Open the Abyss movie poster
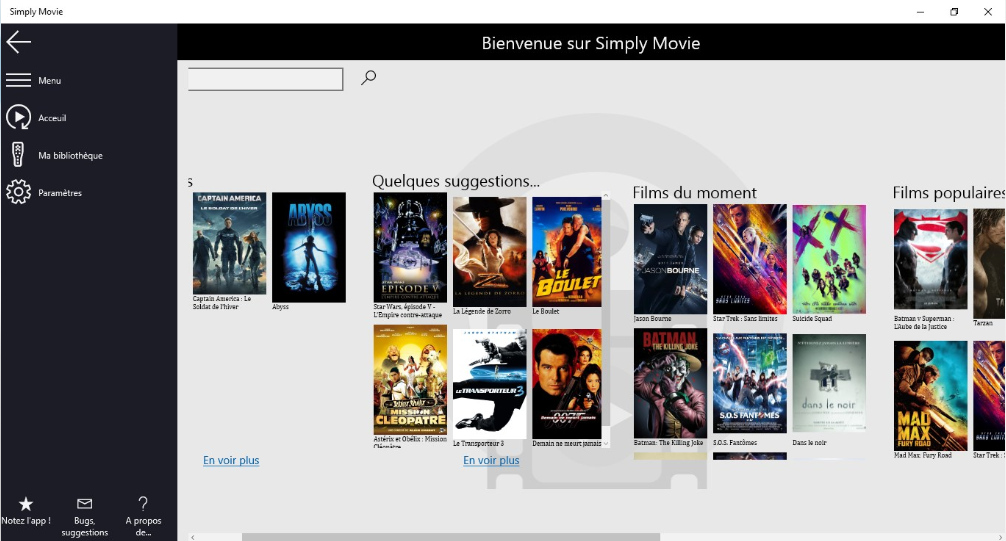Viewport: 1006px width, 541px height. click(x=309, y=248)
